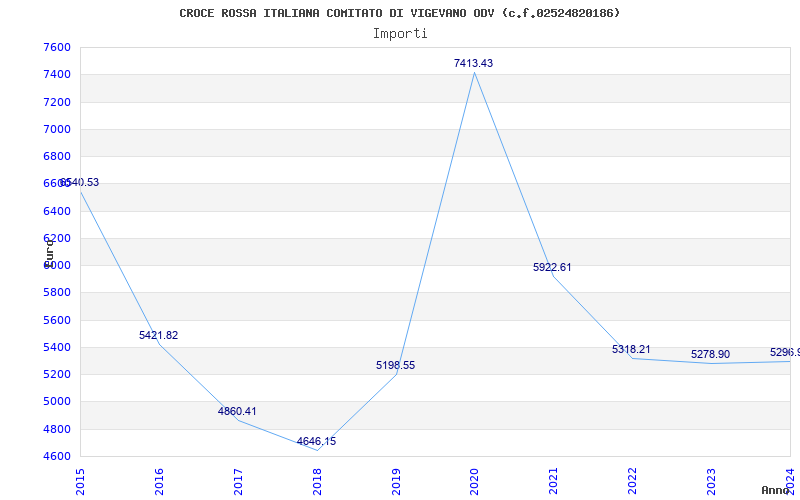800x500 pixels.
Task: Click the 5000 y-axis value
Action: (x=57, y=402)
